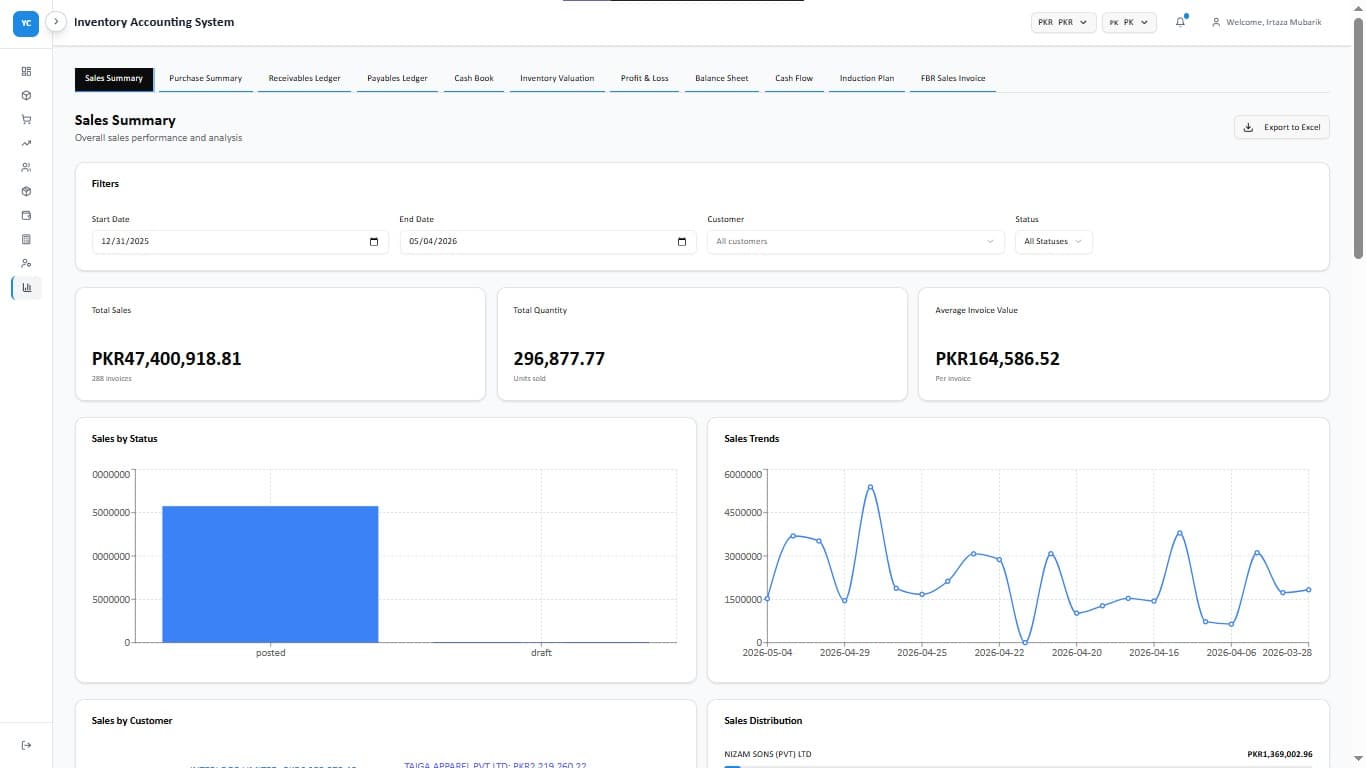Viewport: 1366px width, 768px height.
Task: Click the Start Date input field
Action: (240, 241)
